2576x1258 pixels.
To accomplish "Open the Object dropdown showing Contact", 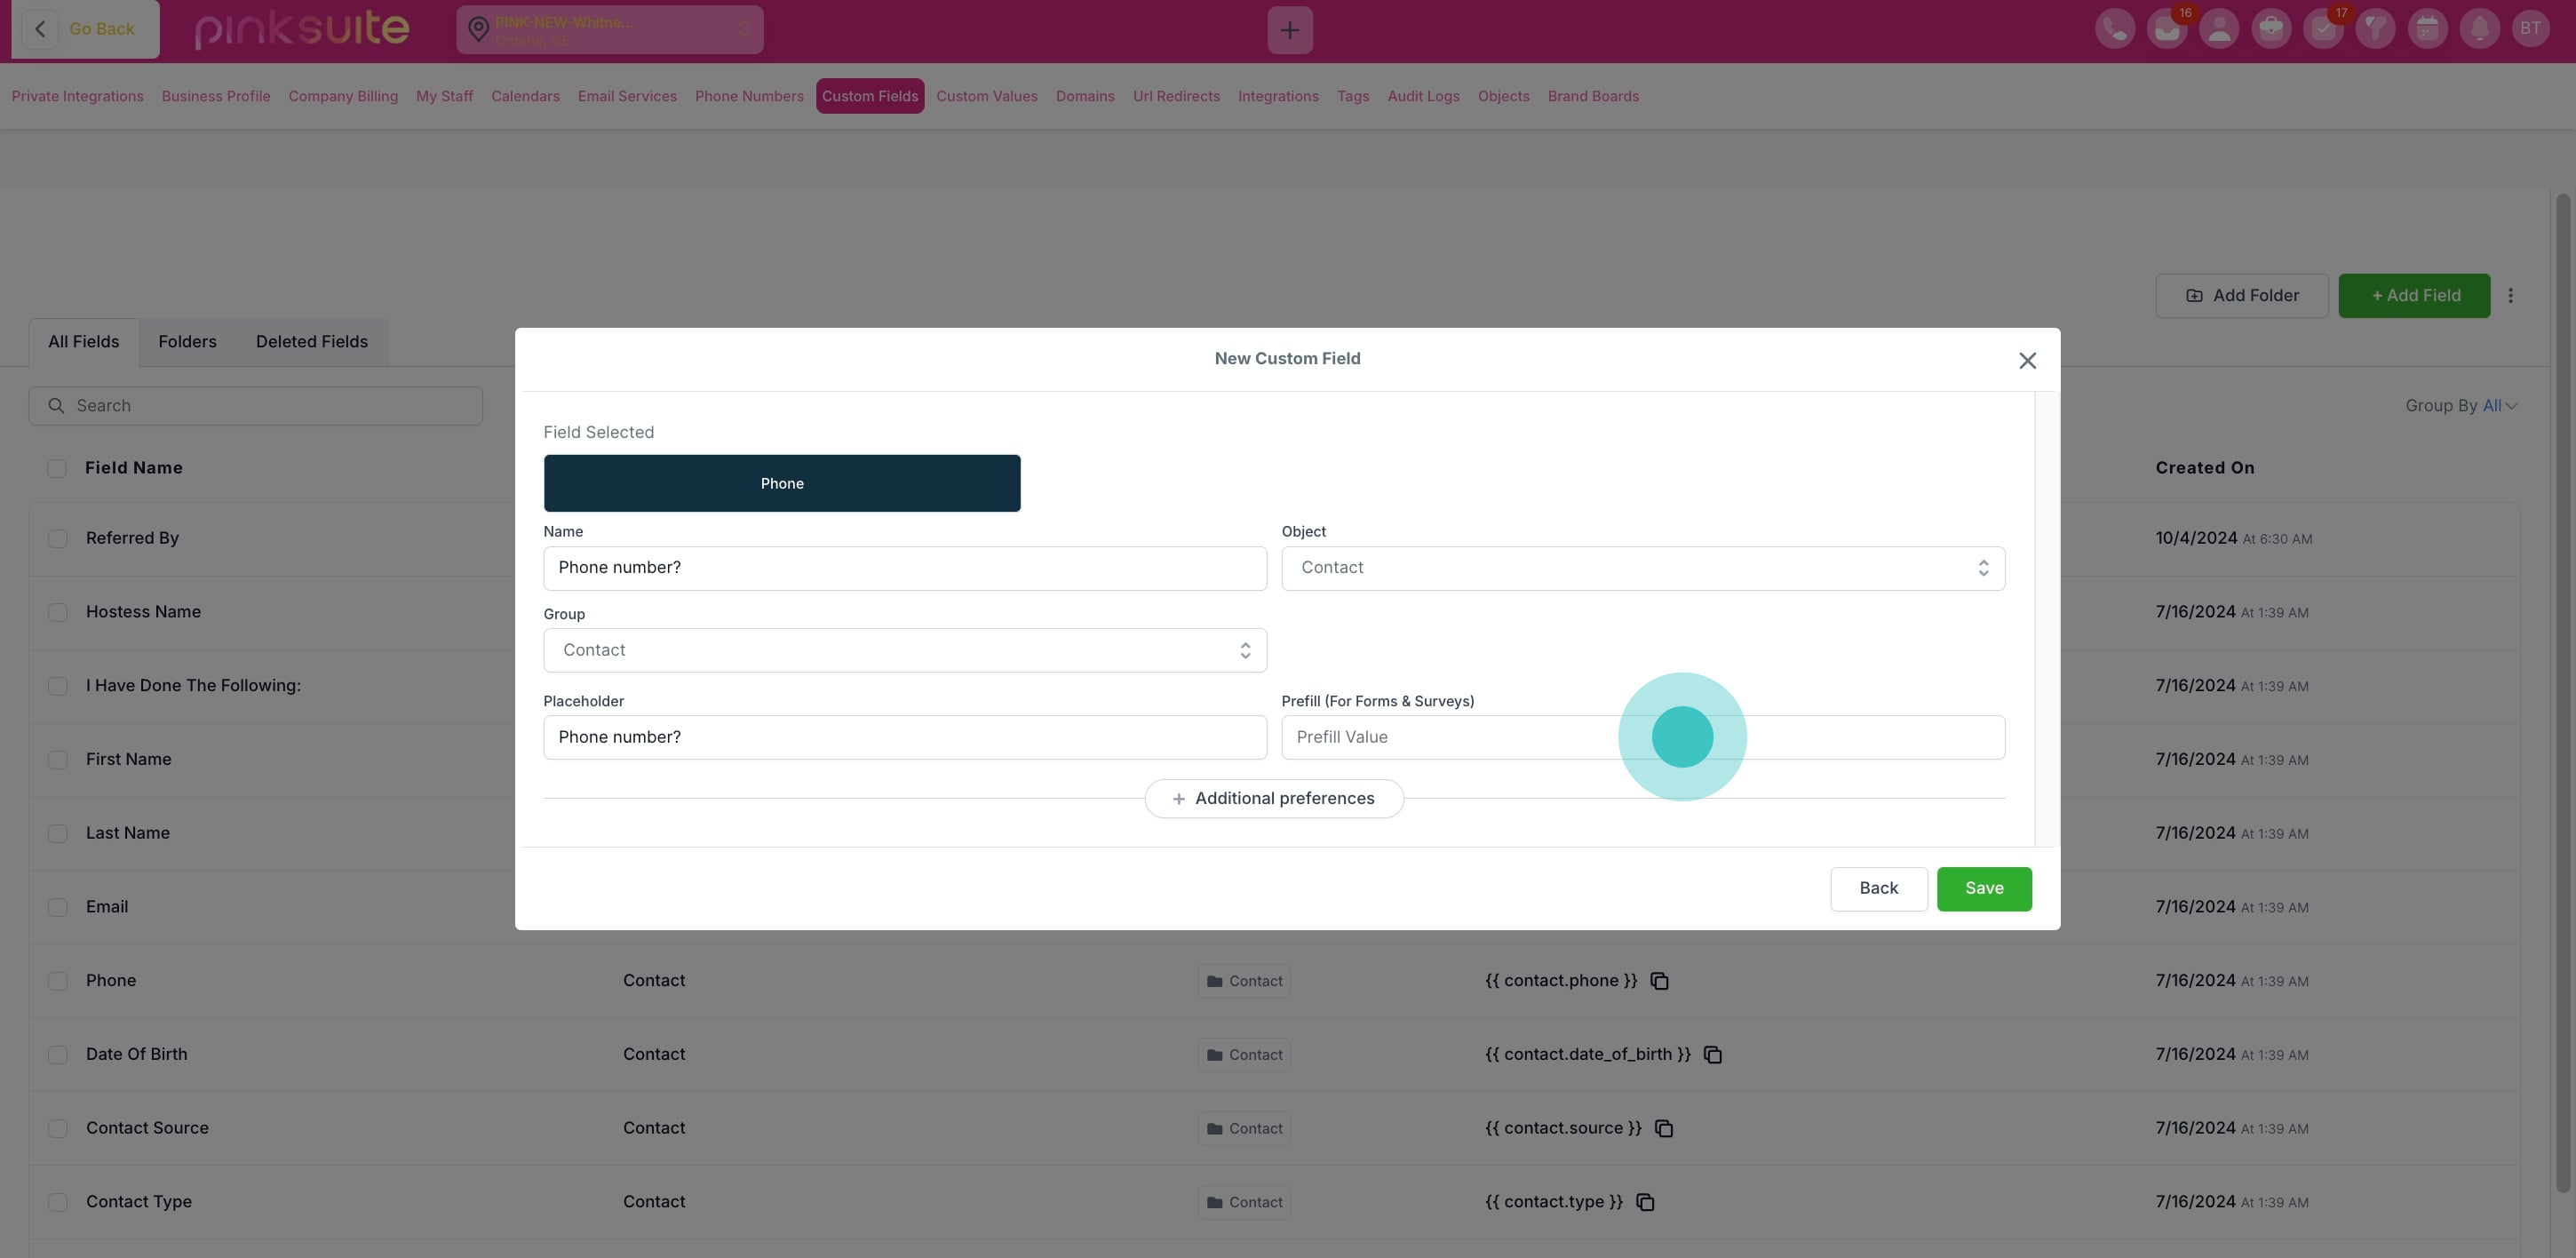I will coord(1642,568).
